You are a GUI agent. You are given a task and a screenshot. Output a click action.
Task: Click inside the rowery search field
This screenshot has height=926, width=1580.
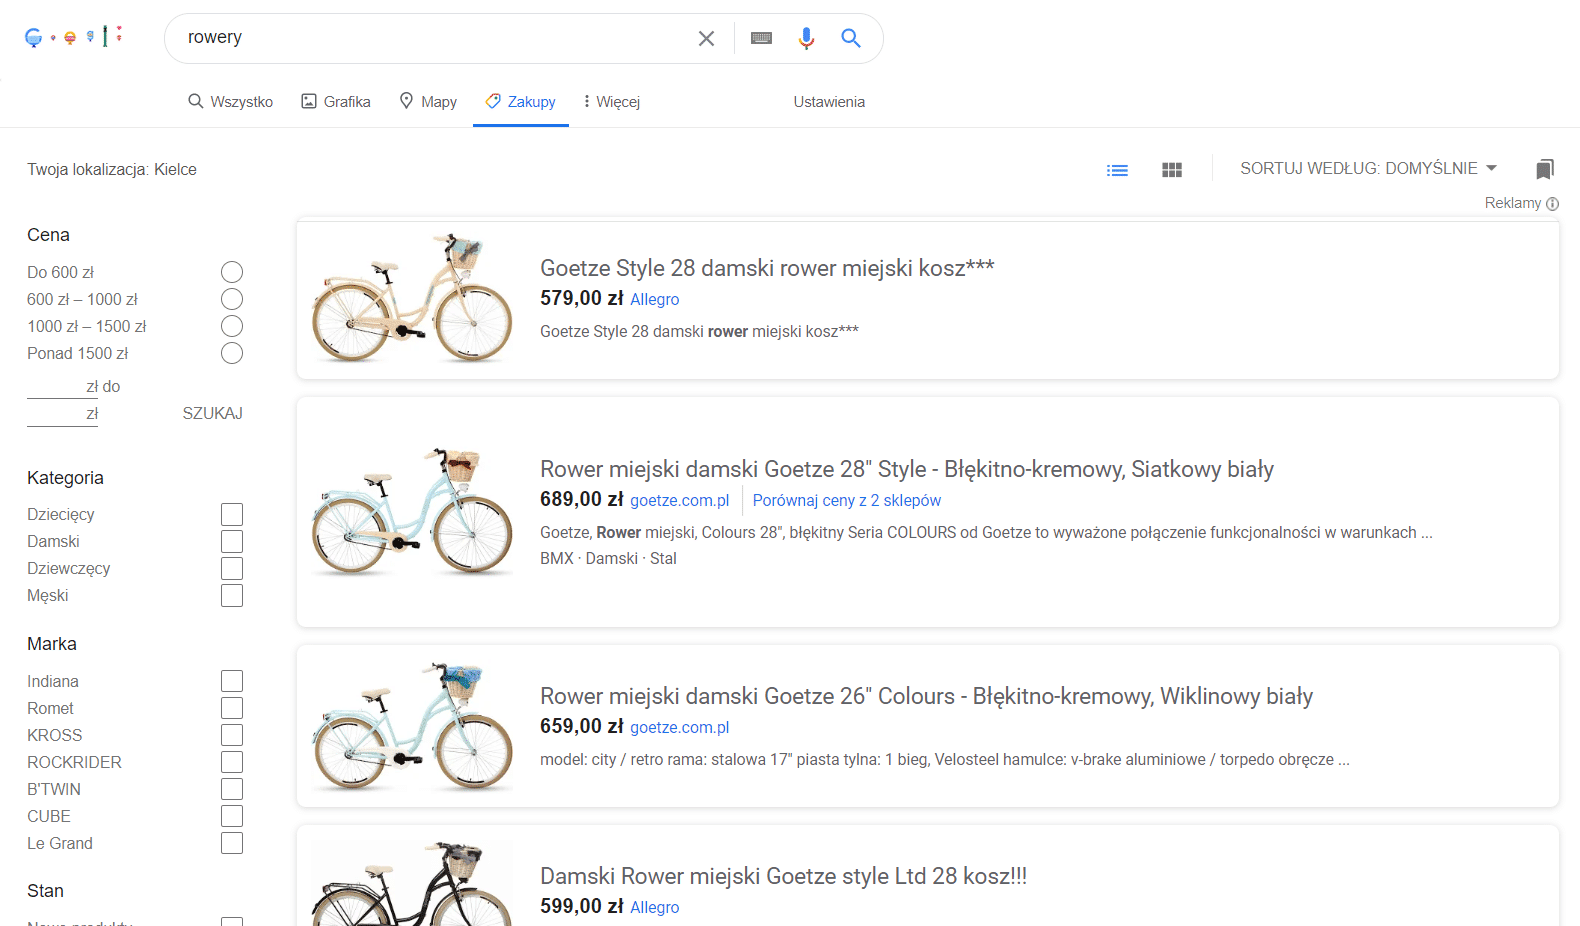click(435, 38)
